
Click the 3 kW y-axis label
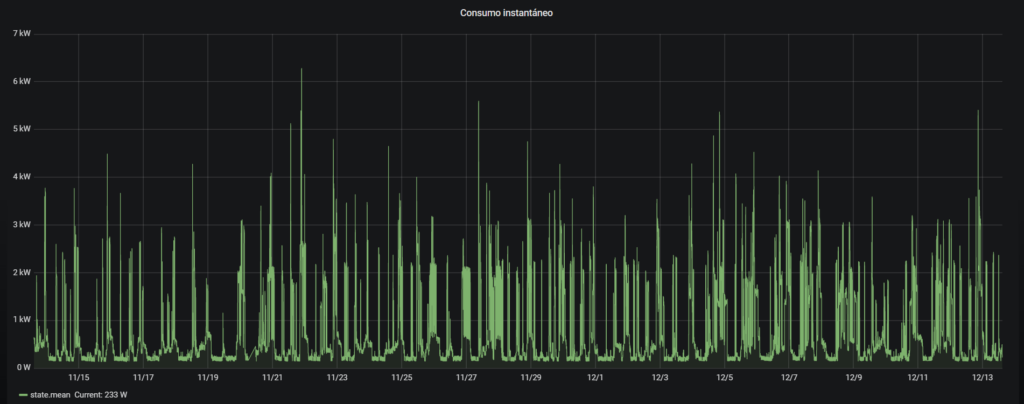(x=21, y=224)
